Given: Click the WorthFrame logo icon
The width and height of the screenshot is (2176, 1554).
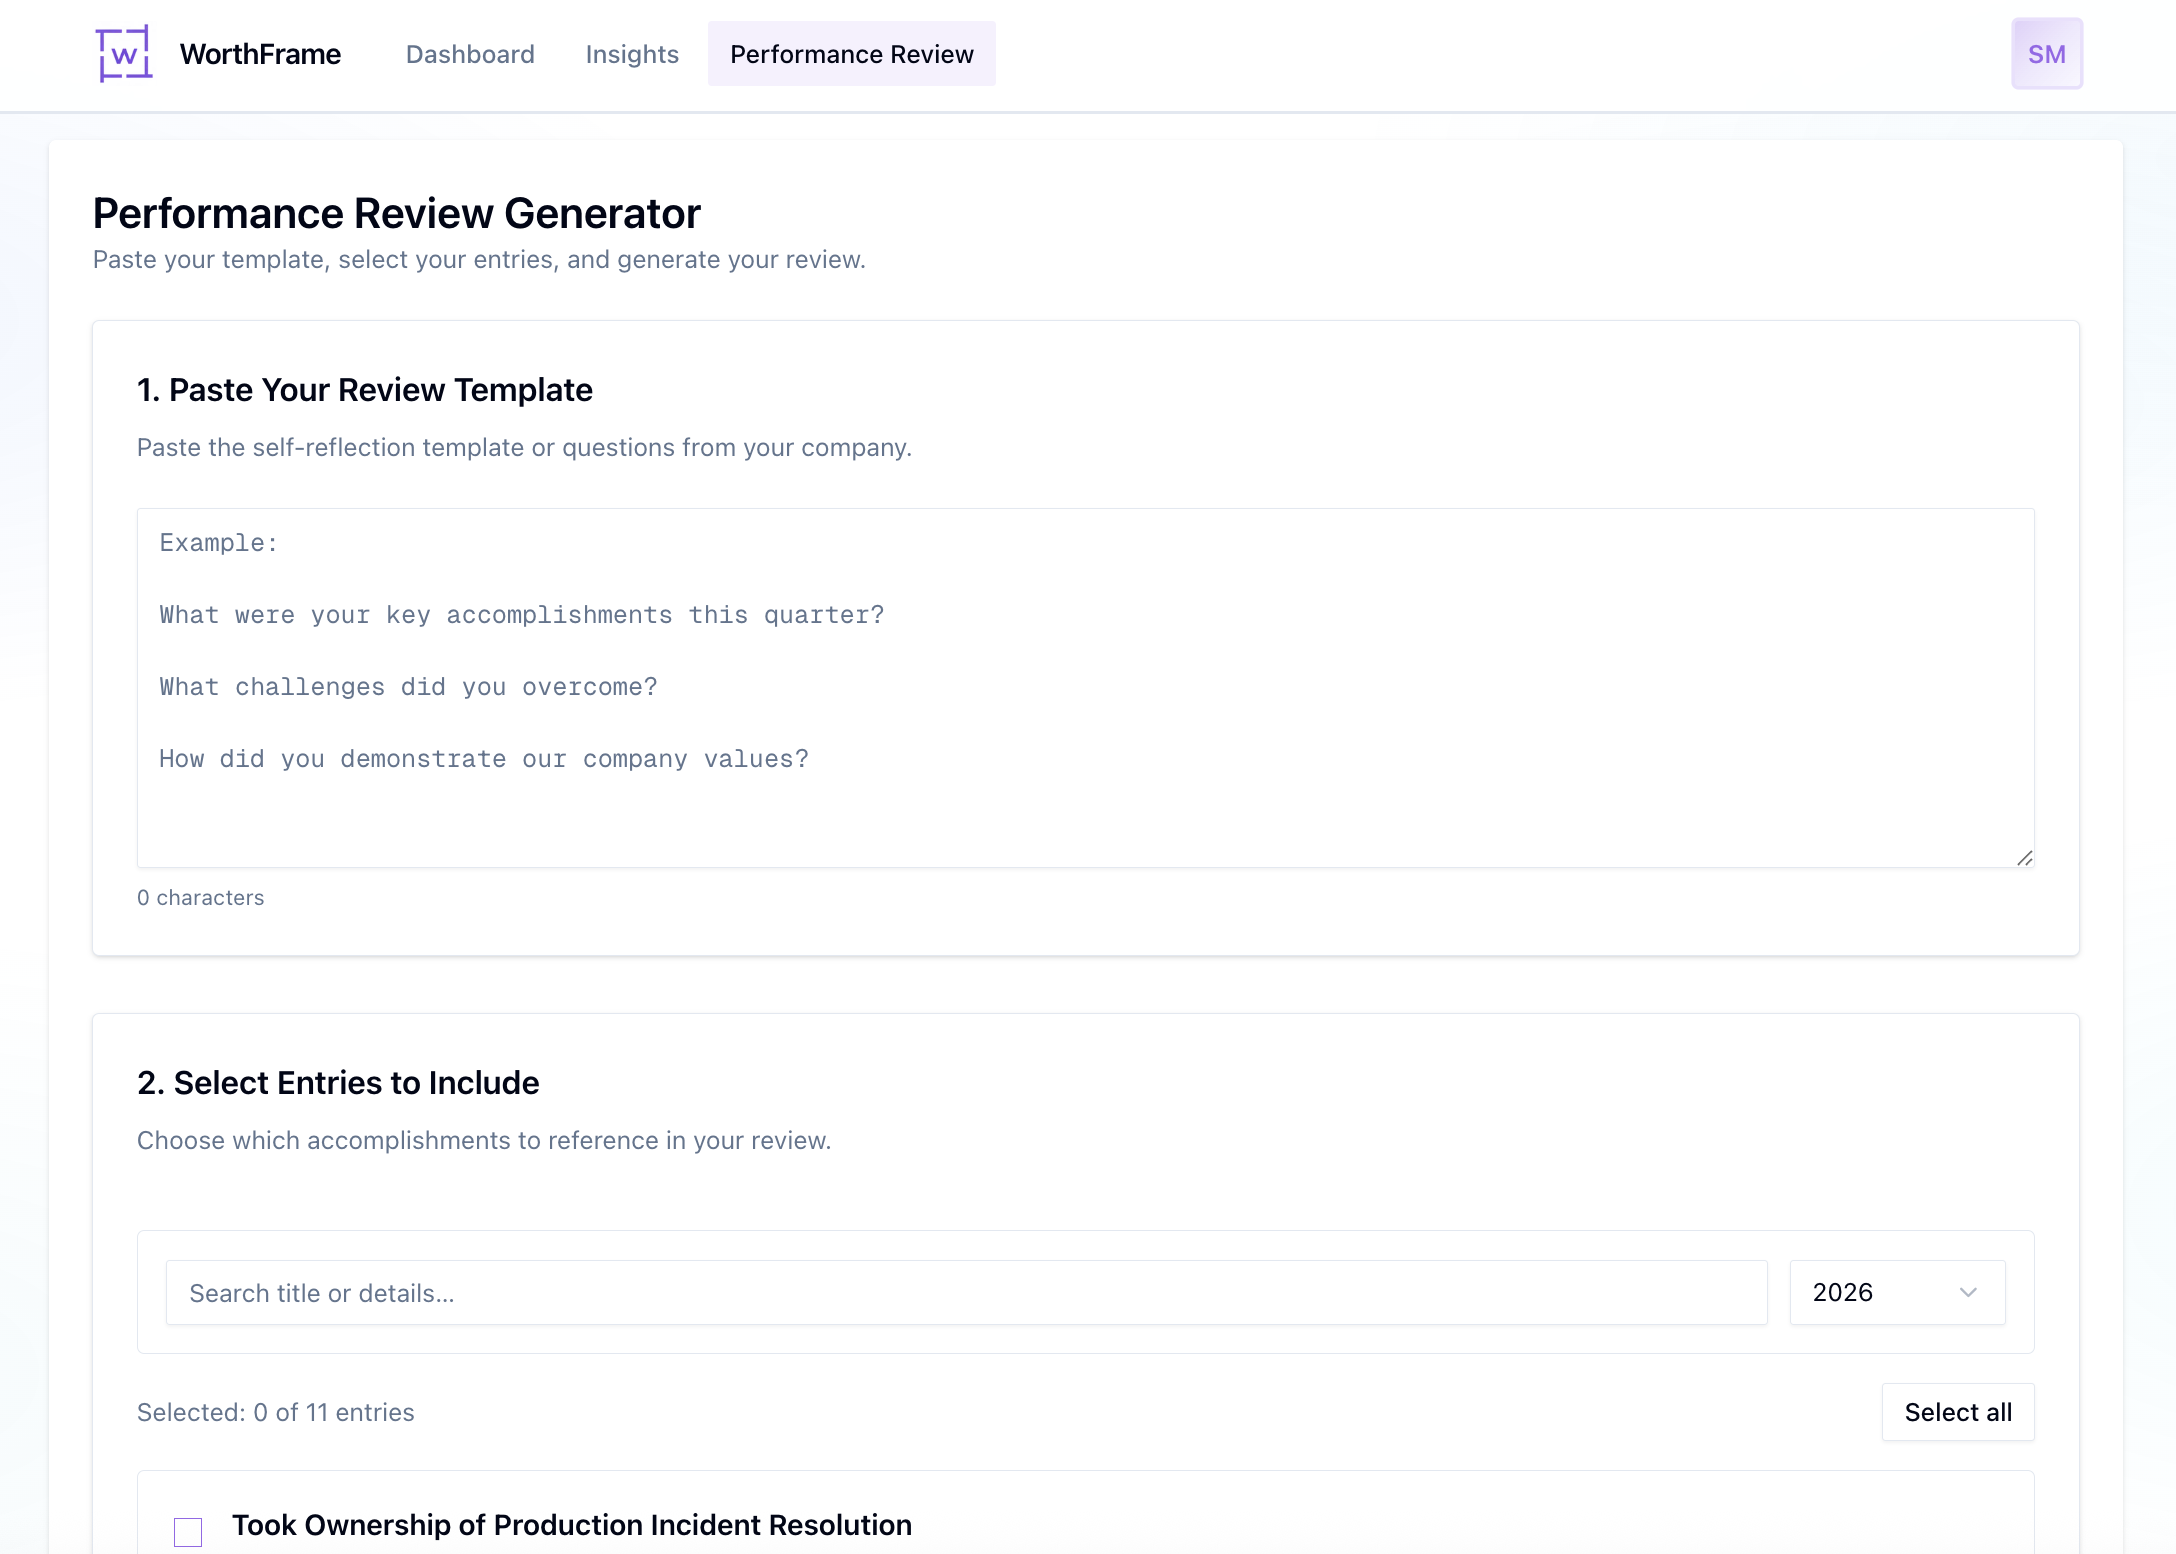Looking at the screenshot, I should point(123,53).
